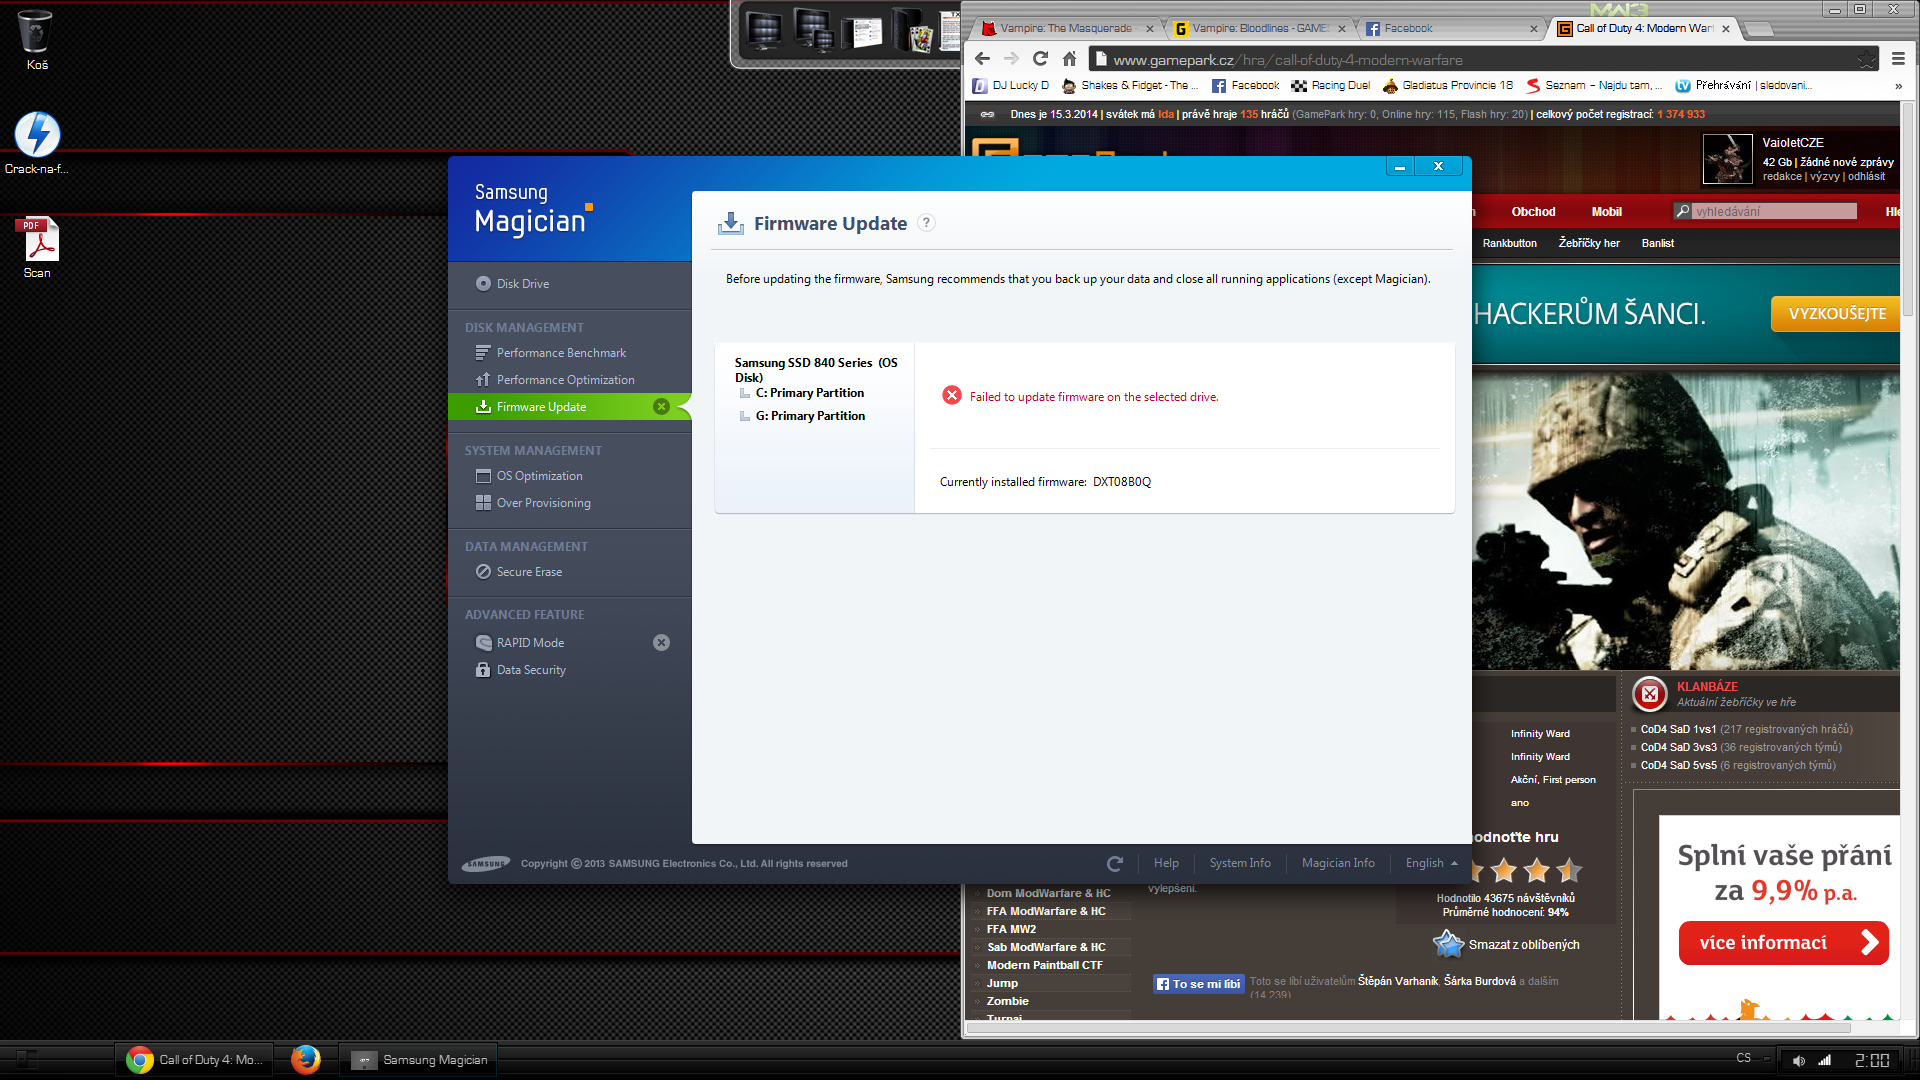Open Secure Erase in sidebar
This screenshot has width=1920, height=1080.
tap(529, 572)
